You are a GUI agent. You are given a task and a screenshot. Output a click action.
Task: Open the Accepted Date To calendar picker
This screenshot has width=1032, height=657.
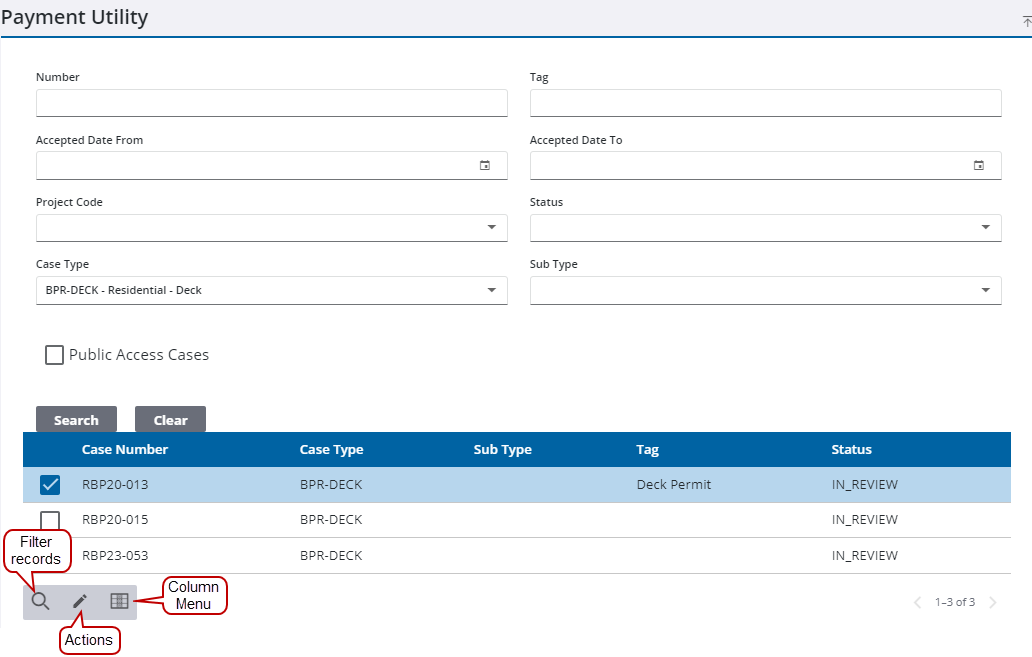point(979,166)
